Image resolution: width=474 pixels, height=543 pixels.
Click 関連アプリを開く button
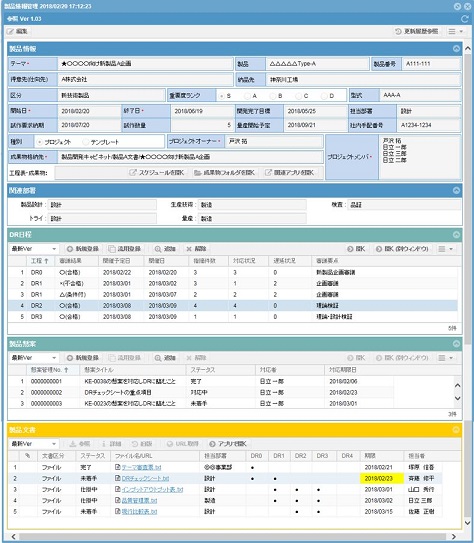[x=290, y=172]
